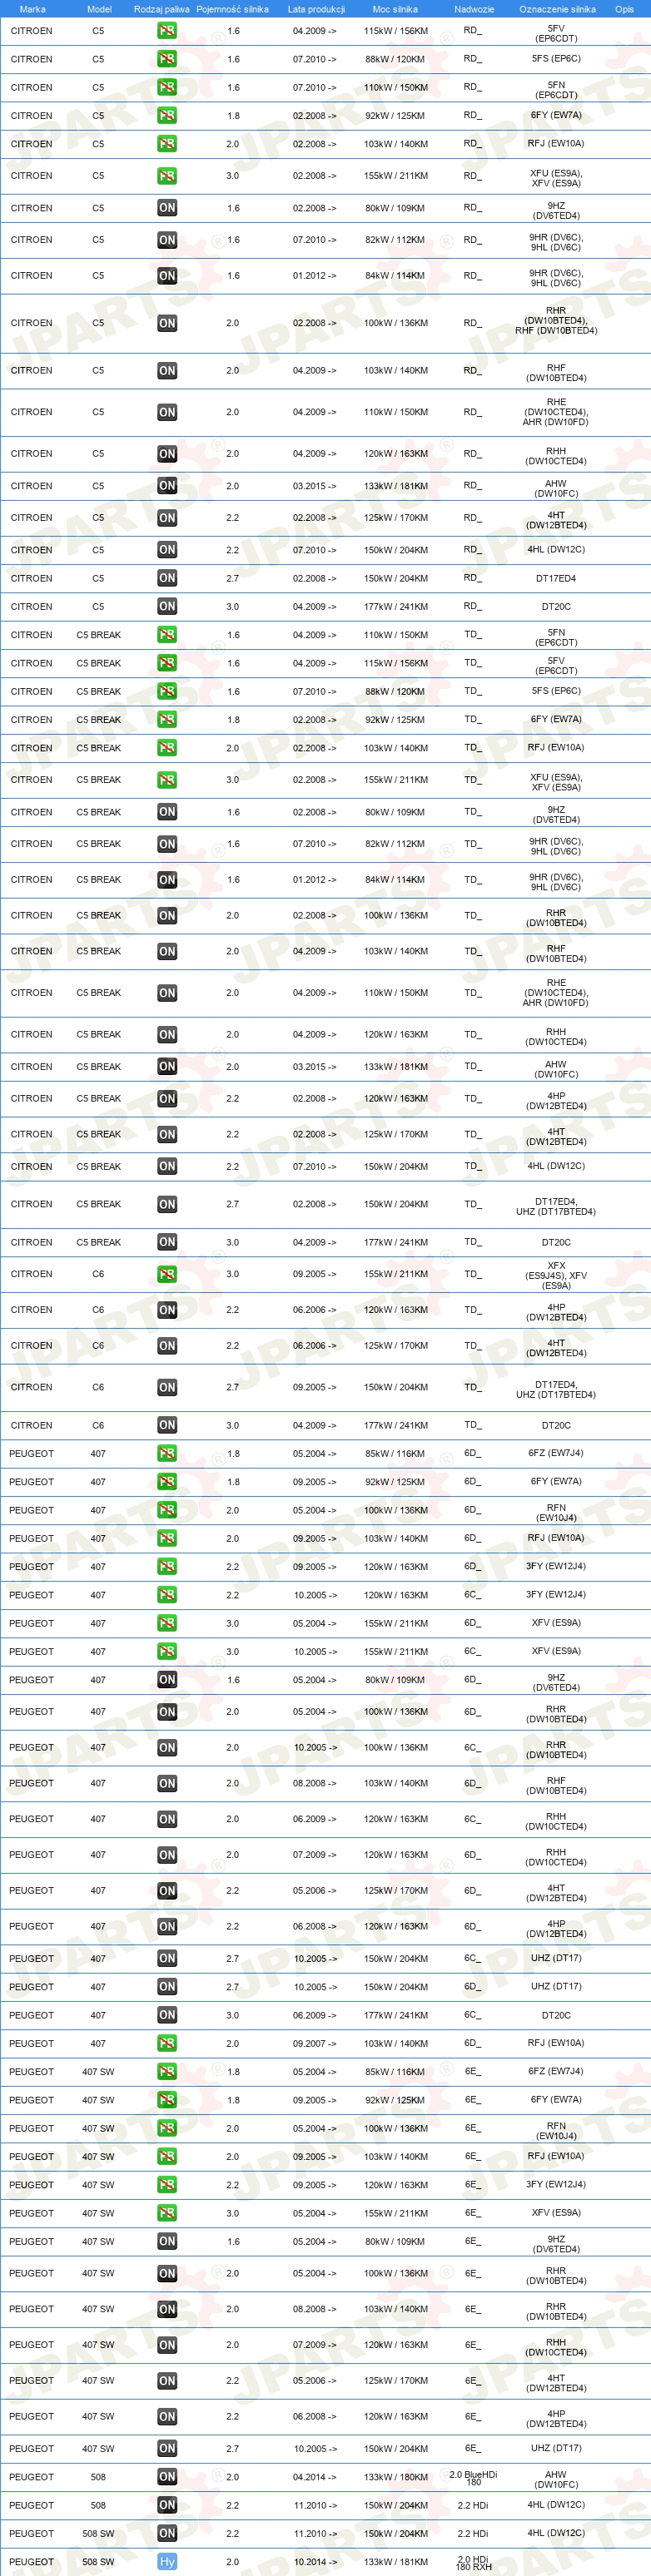Image resolution: width=651 pixels, height=2576 pixels.
Task: Click the Rodzaj paliwa column header
Action: click(x=162, y=9)
